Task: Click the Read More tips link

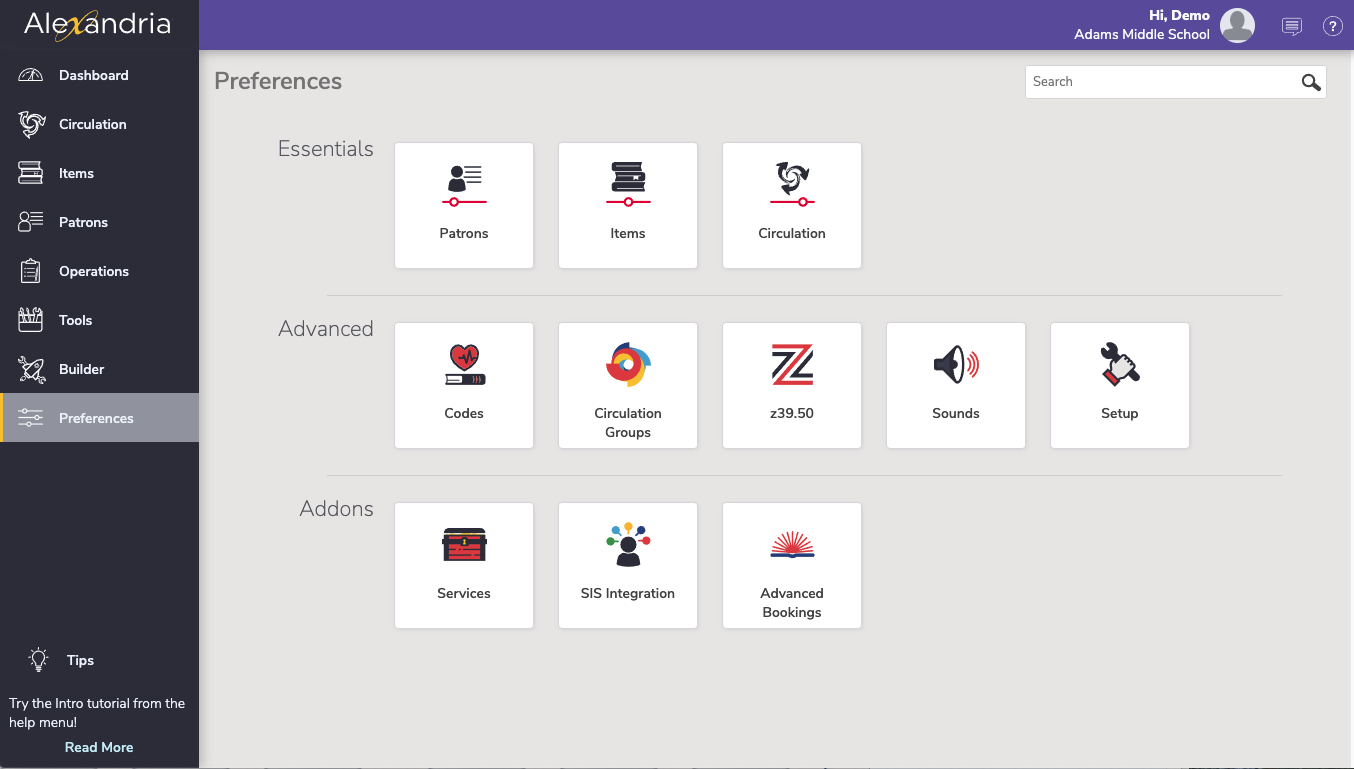Action: click(x=99, y=747)
